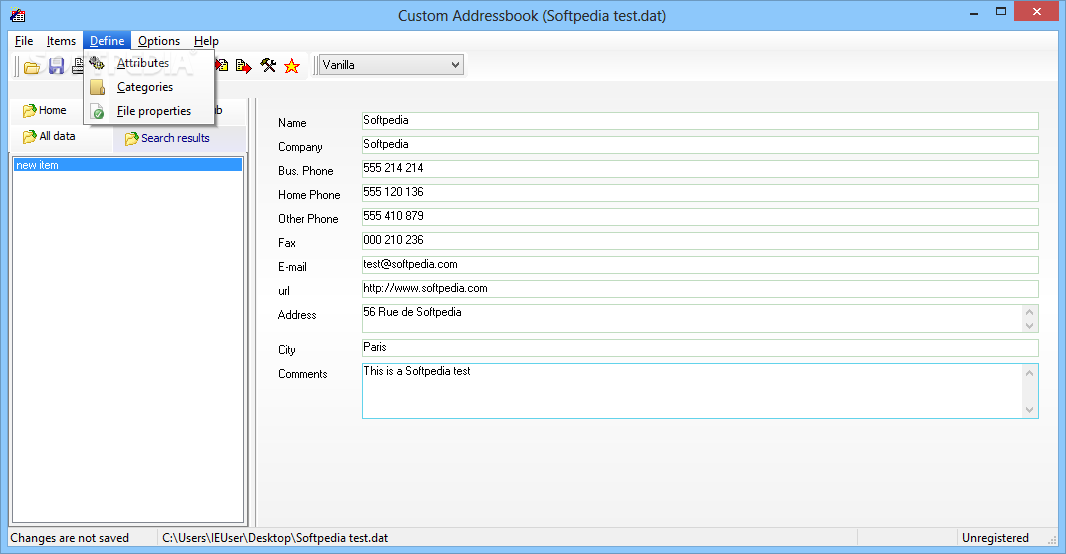Switch to the All data tab
Viewport: 1066px width, 554px height.
pos(49,136)
